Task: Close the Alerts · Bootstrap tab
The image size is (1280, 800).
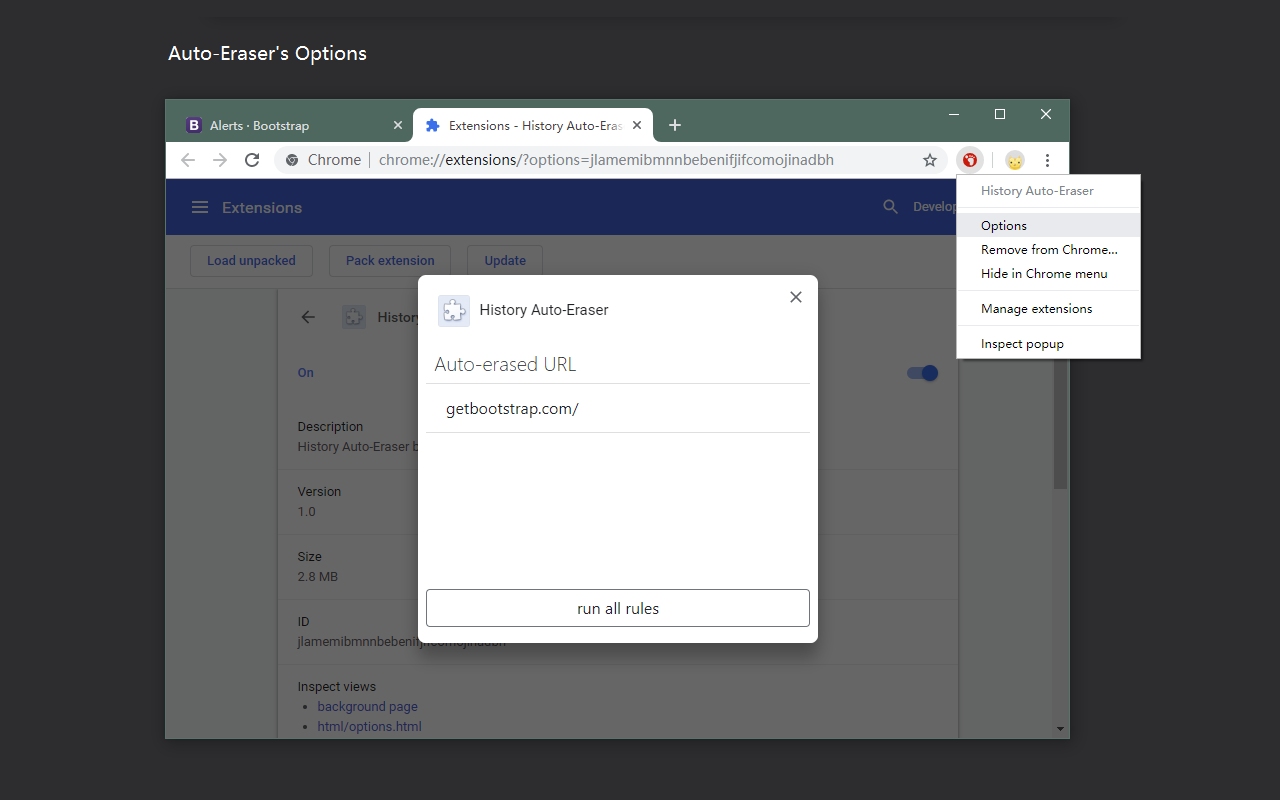Action: point(397,125)
